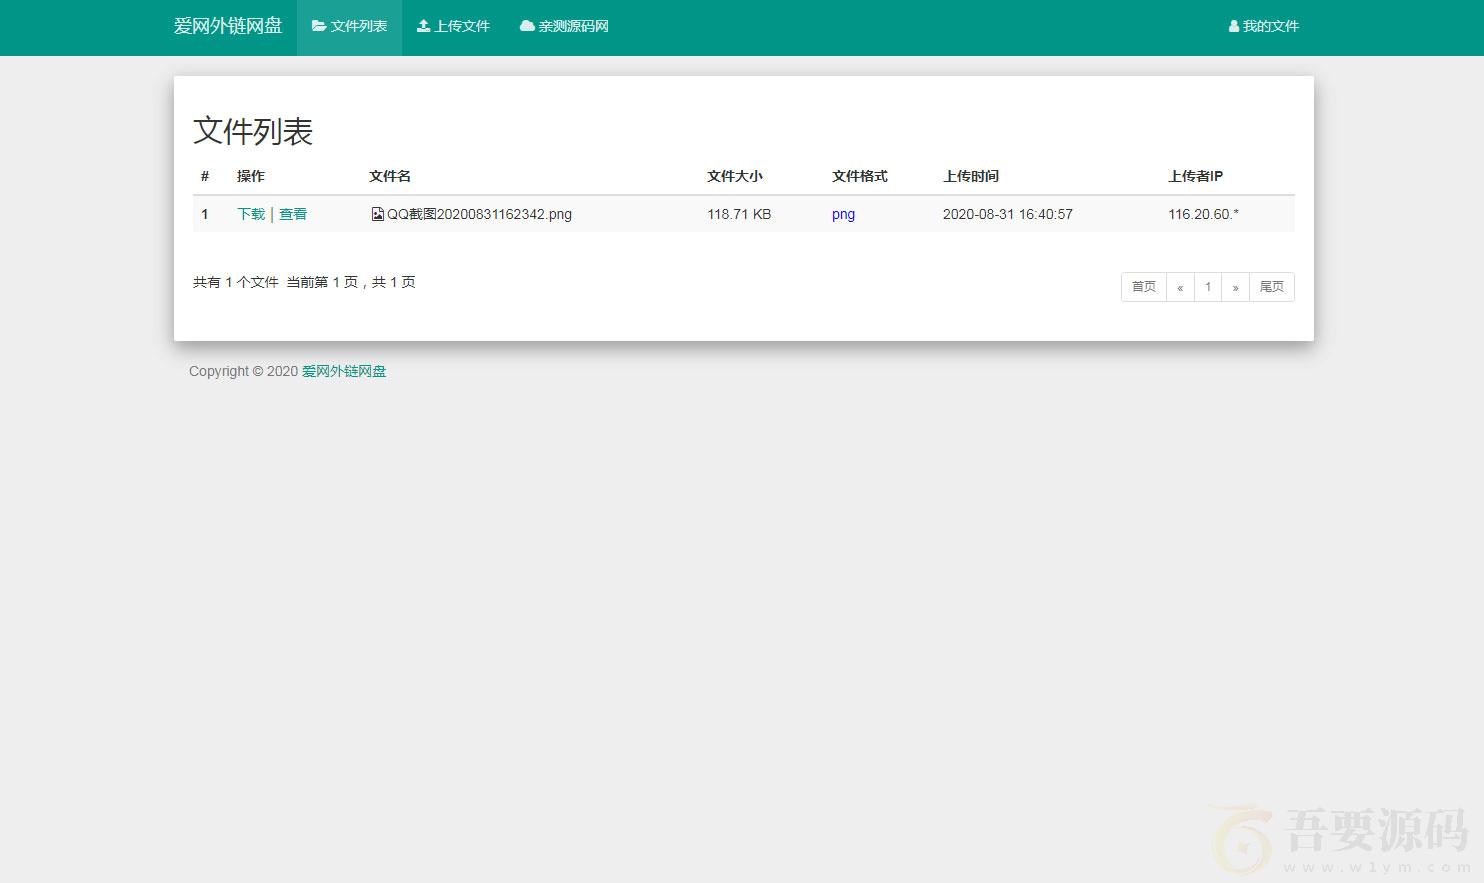Click the upload time 2020-08-31 16:40:57
Screen dimensions: 1484x883
[x=1008, y=214]
